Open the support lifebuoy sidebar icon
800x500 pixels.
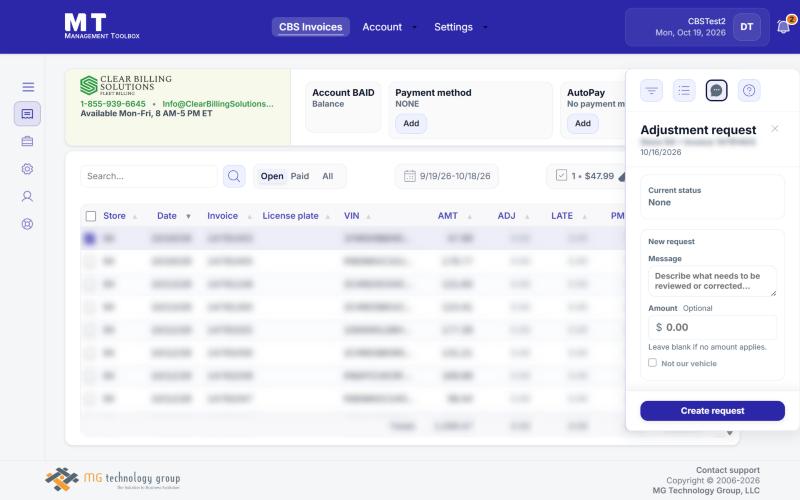(28, 224)
